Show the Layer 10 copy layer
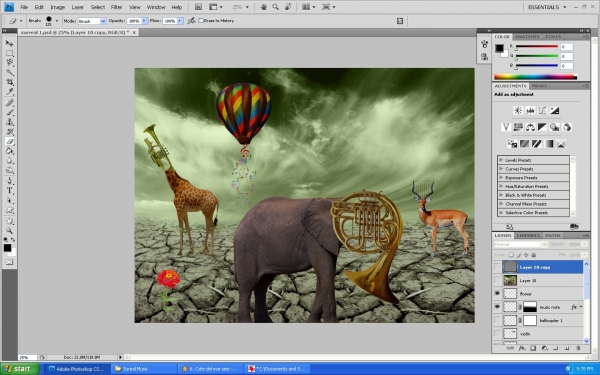600x375 pixels. [497, 267]
